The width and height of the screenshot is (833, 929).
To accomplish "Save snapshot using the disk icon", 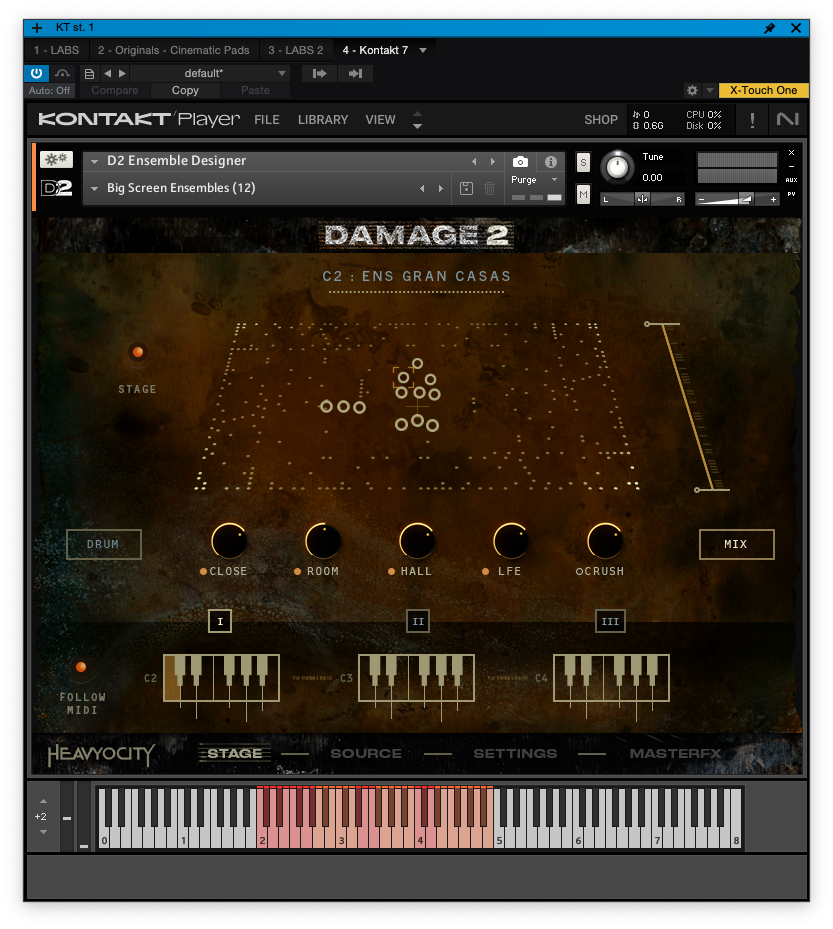I will [x=466, y=188].
